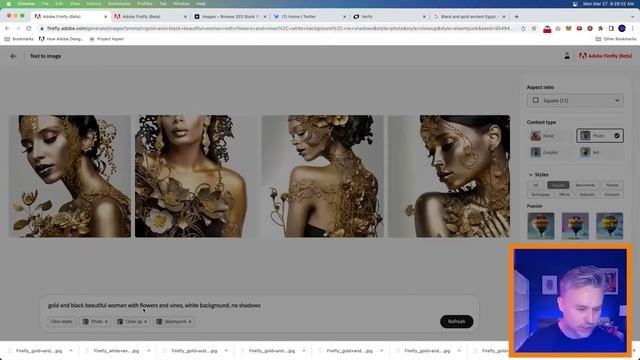Open the Project Aspen bookmark
The height and width of the screenshot is (360, 640).
tap(106, 39)
